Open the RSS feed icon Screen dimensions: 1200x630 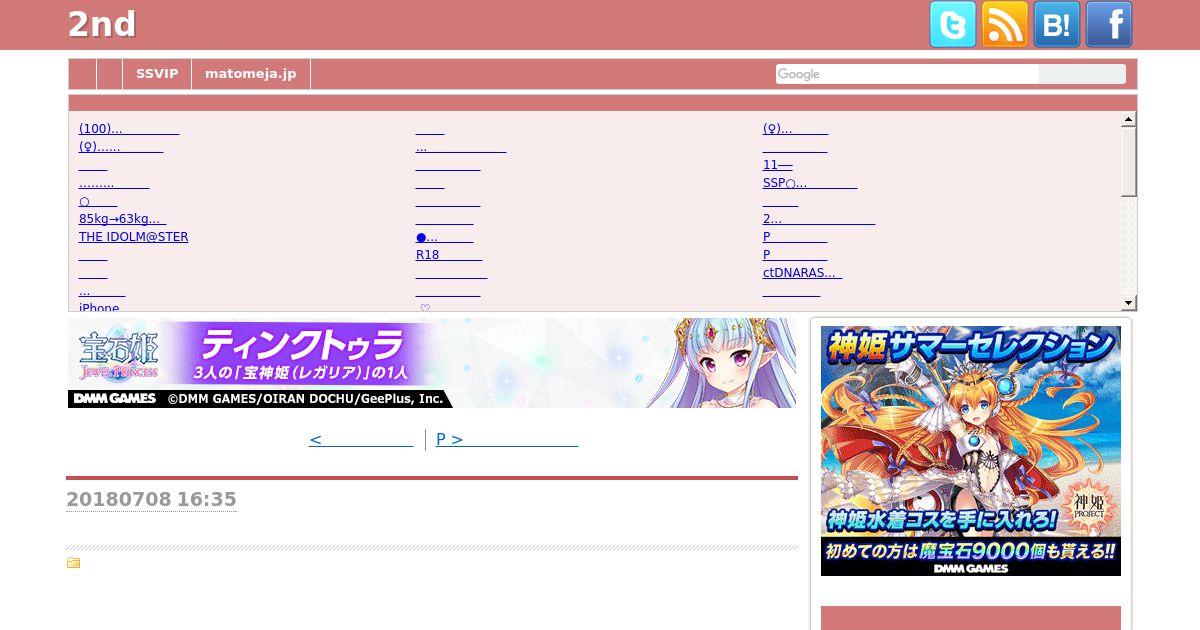tap(1005, 24)
